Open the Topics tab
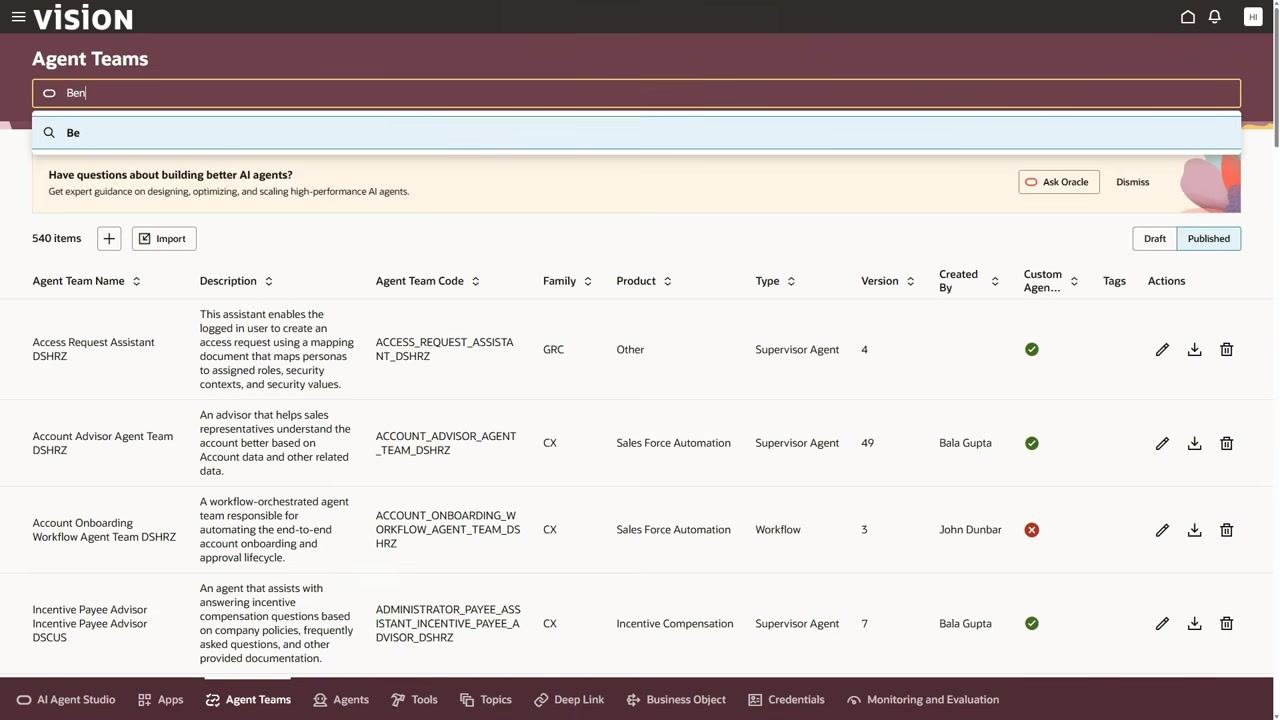 (485, 700)
